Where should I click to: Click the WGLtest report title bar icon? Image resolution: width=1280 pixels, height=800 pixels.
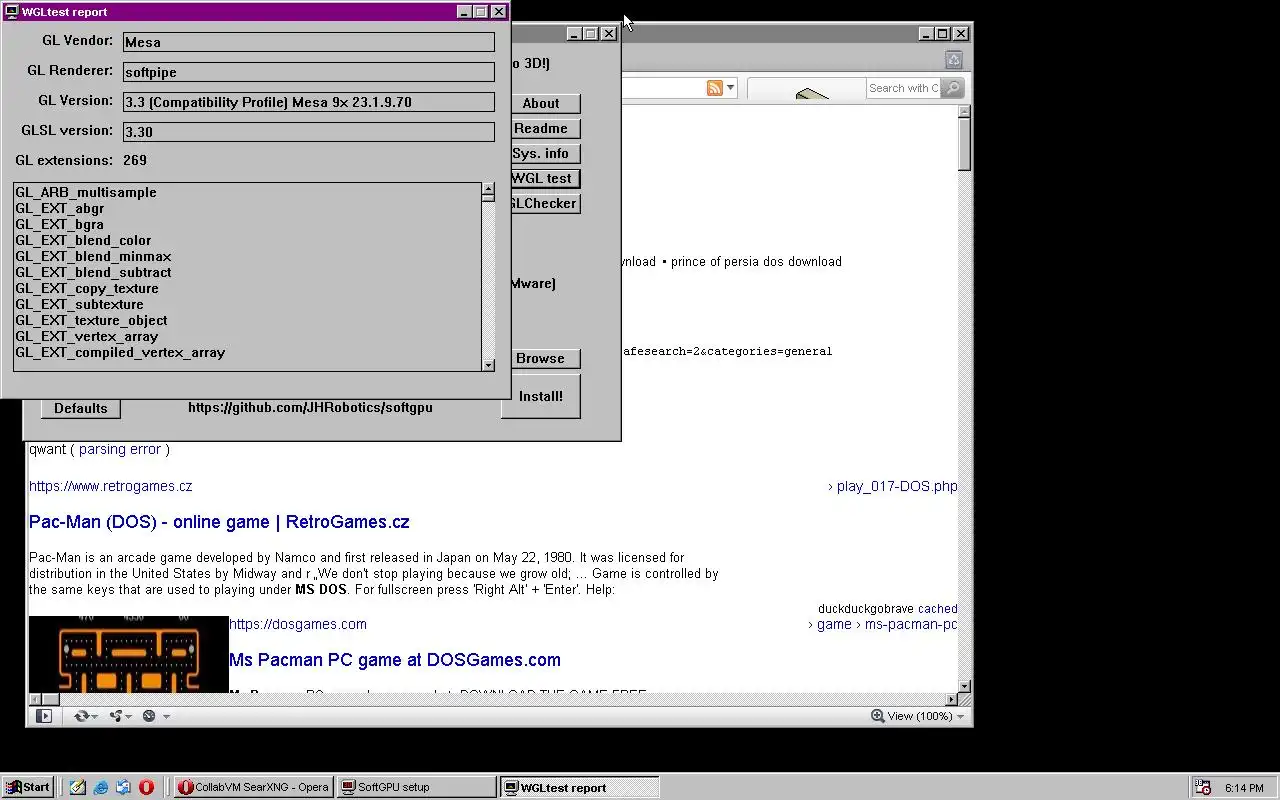[x=11, y=12]
